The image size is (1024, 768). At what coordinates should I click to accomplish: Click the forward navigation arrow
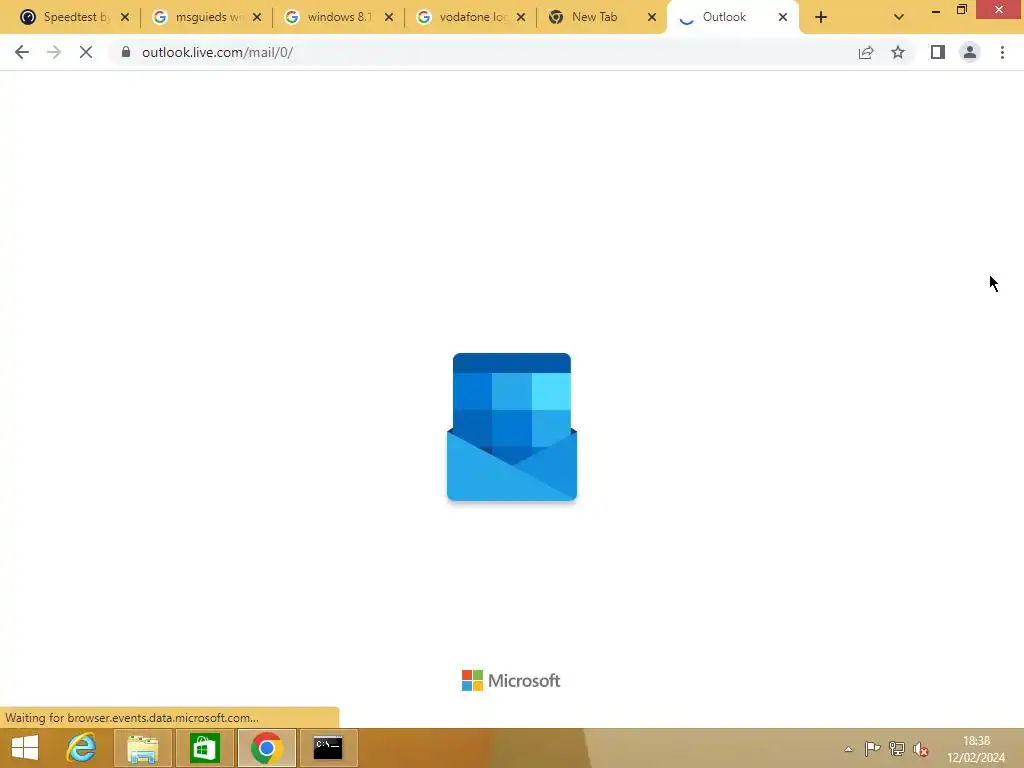tap(54, 52)
